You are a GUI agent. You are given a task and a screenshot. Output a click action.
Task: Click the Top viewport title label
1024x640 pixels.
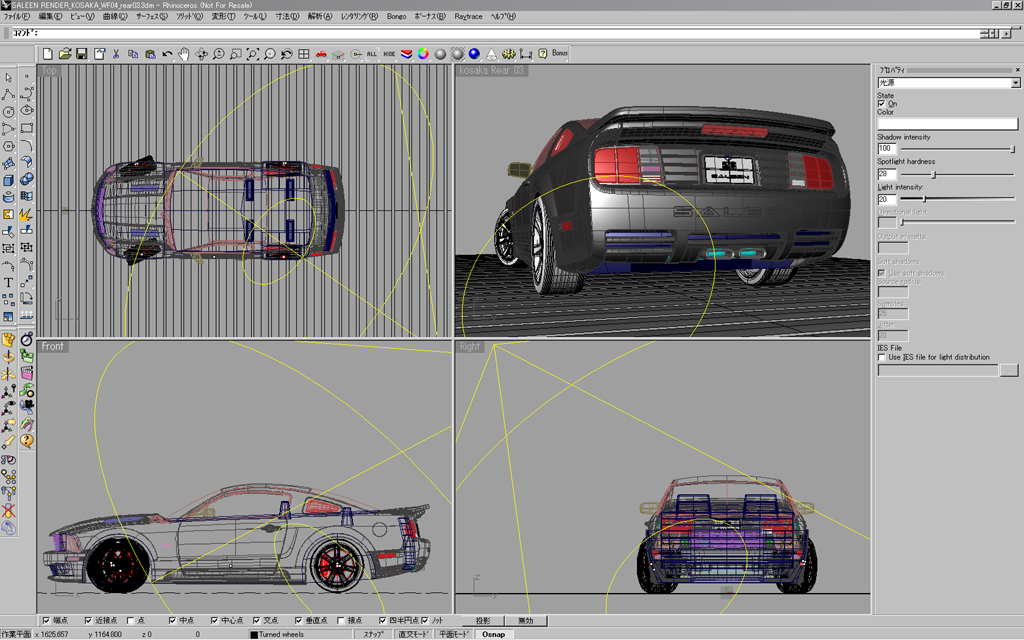[50, 71]
